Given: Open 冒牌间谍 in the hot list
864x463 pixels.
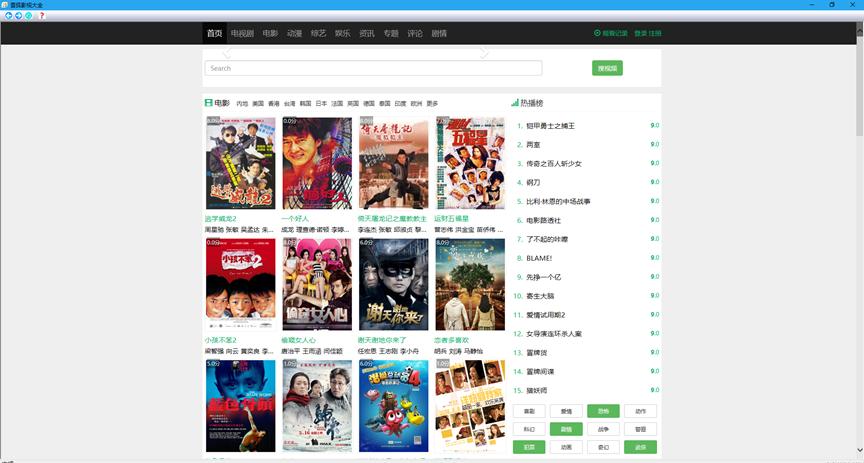Looking at the screenshot, I should [x=539, y=372].
